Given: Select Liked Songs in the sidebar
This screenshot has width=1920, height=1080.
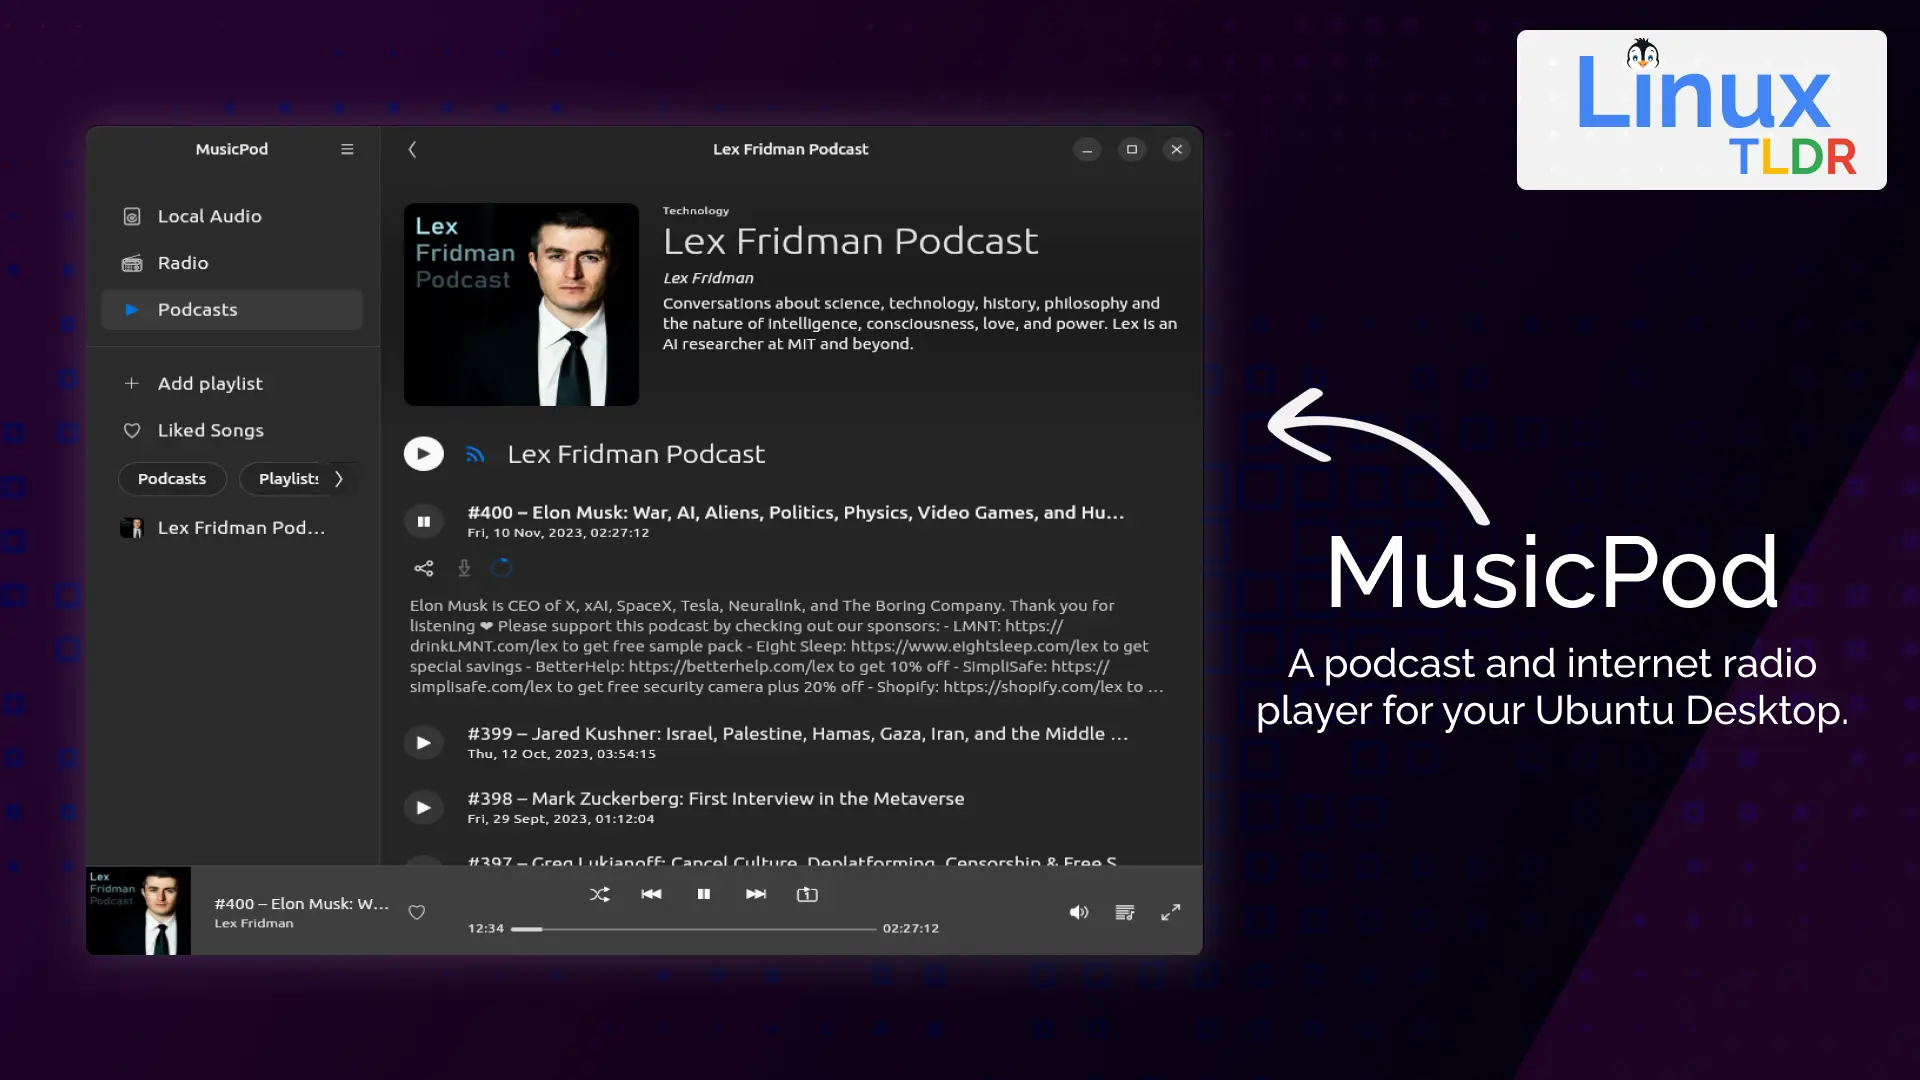Looking at the screenshot, I should coord(210,430).
